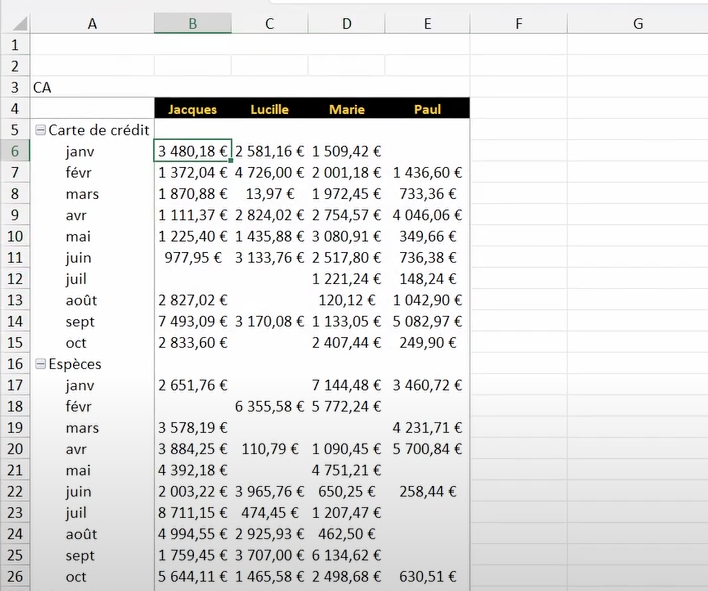Select cell with 630,51 €
The height and width of the screenshot is (591, 708).
427,577
